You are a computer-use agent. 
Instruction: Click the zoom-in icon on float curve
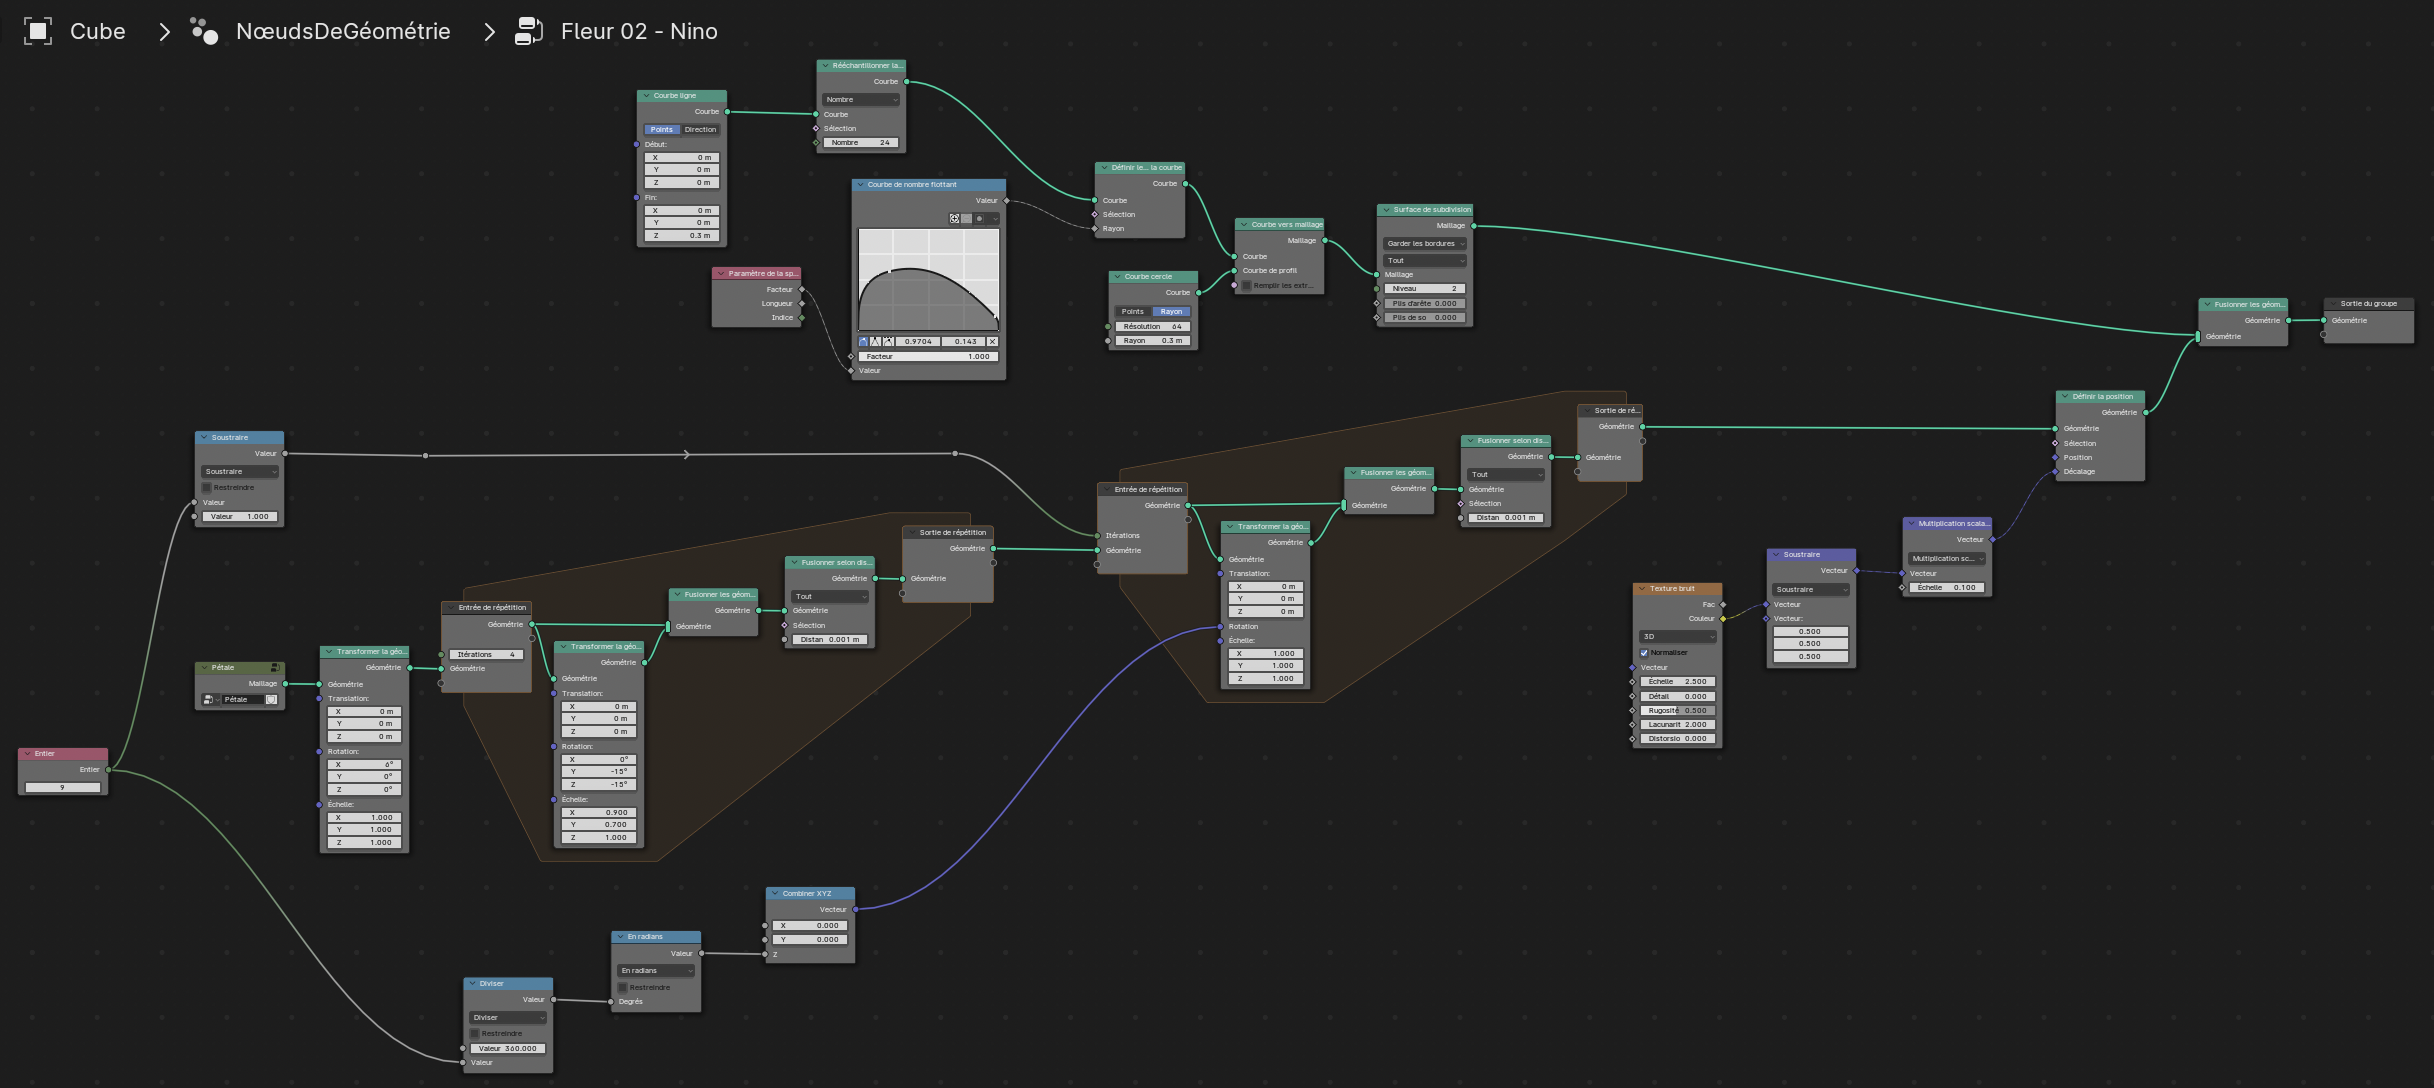pyautogui.click(x=954, y=219)
